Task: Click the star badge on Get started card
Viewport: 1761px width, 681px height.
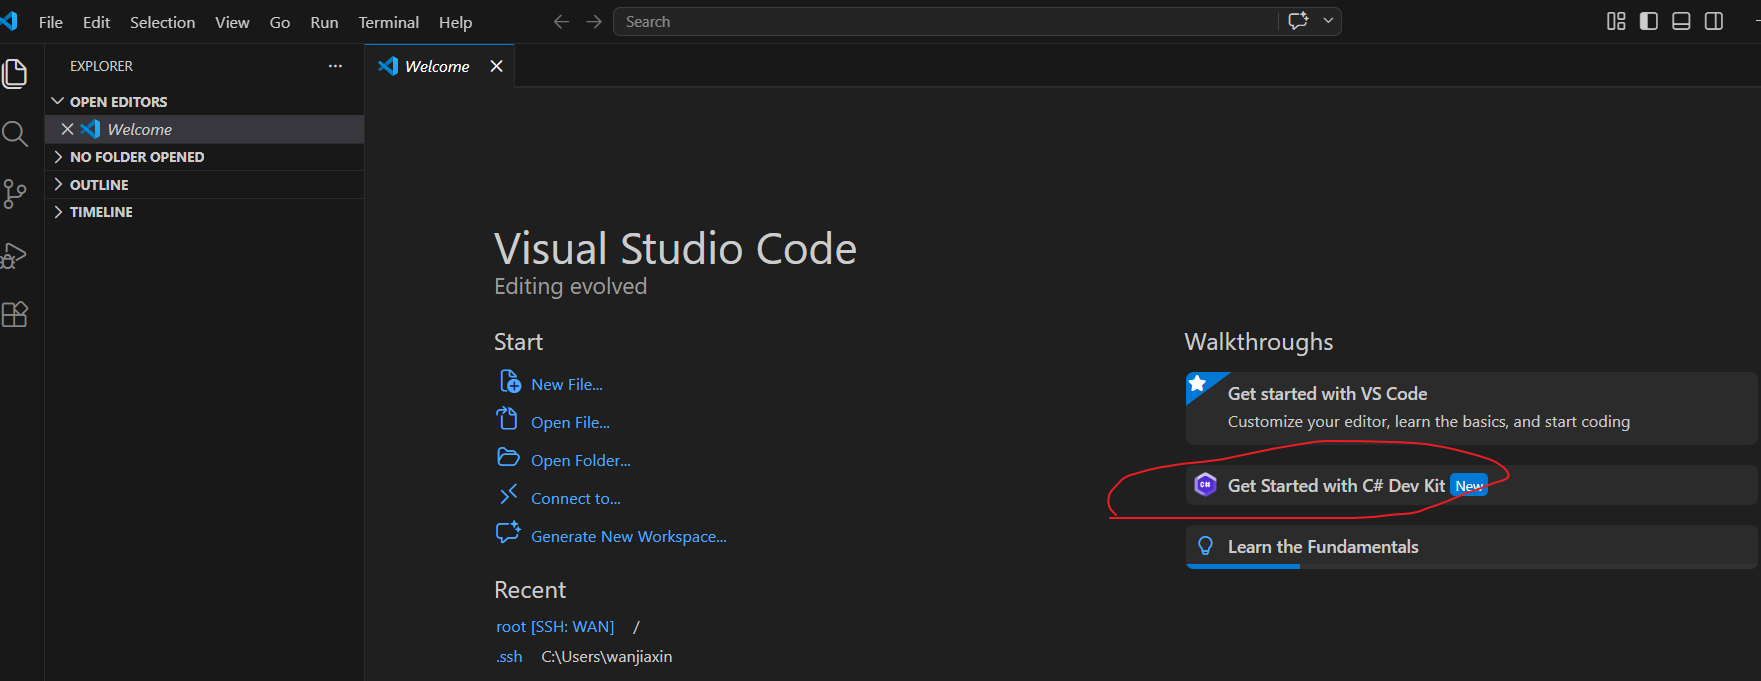Action: point(1198,384)
